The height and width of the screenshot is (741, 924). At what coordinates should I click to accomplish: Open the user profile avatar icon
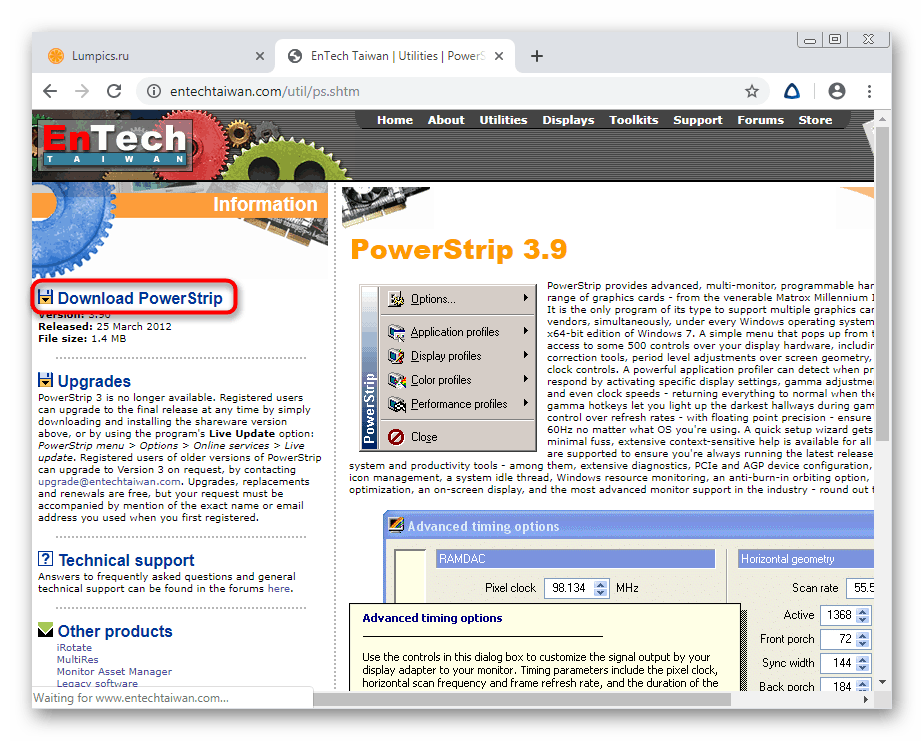coord(837,91)
